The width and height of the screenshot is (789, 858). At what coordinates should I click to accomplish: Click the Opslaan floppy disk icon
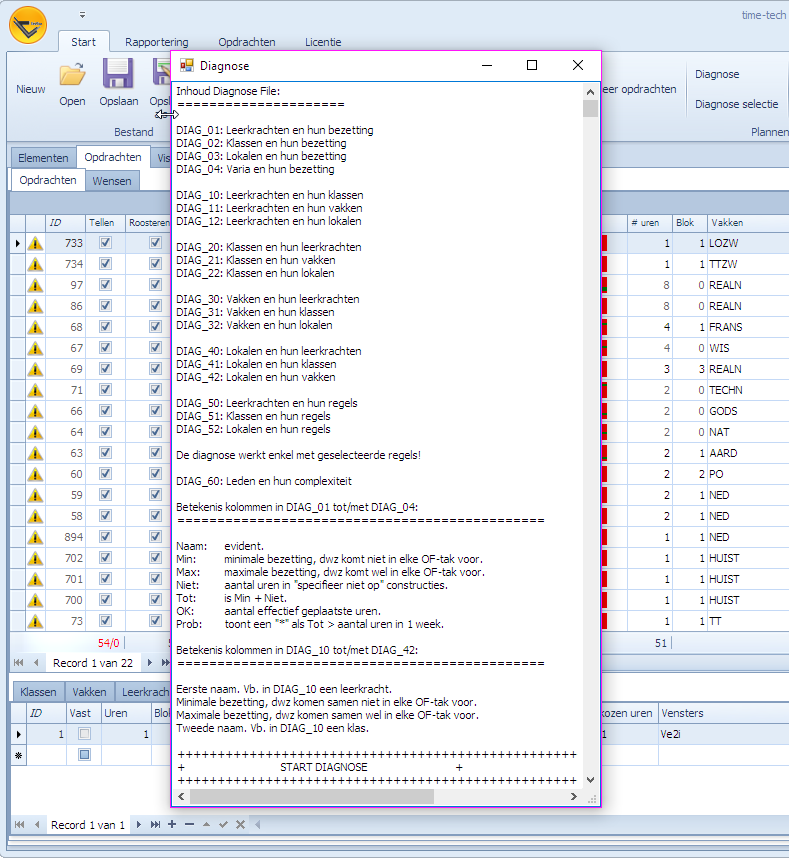[x=118, y=73]
